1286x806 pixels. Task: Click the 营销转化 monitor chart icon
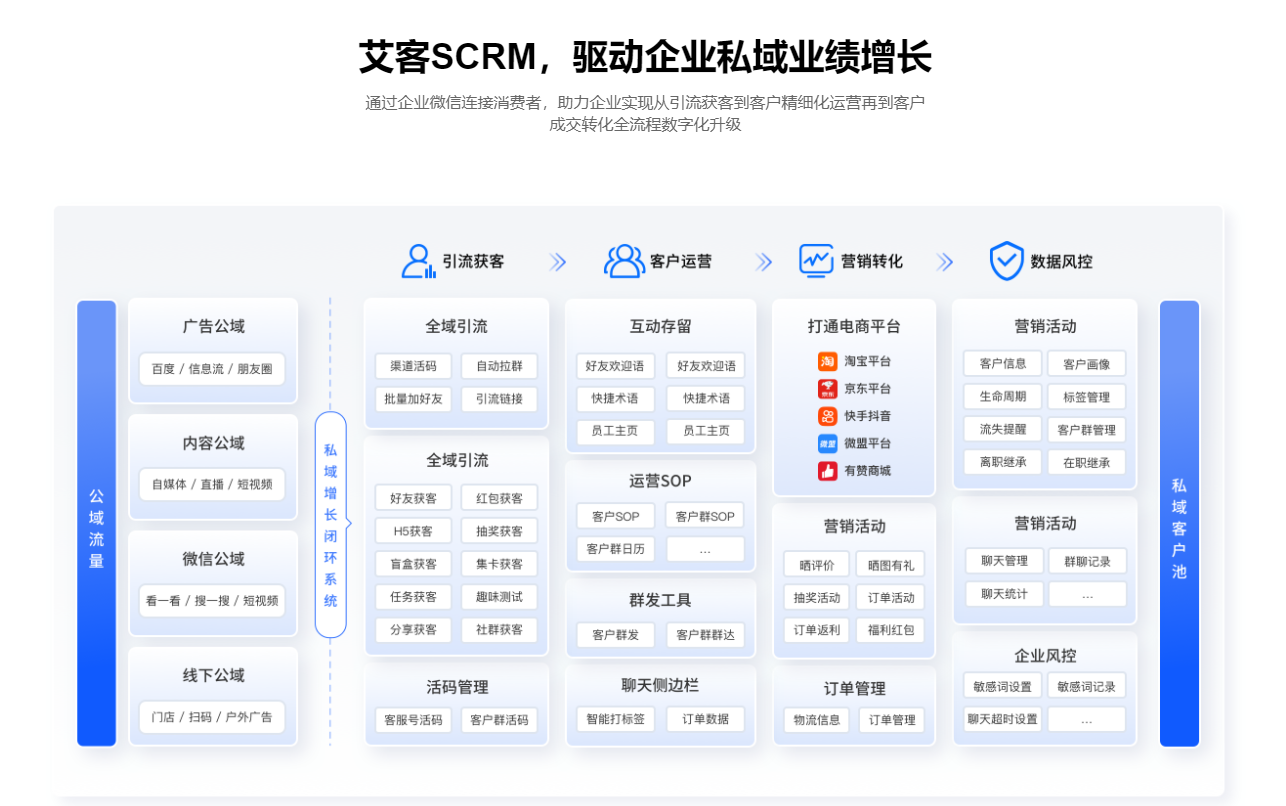tap(816, 261)
